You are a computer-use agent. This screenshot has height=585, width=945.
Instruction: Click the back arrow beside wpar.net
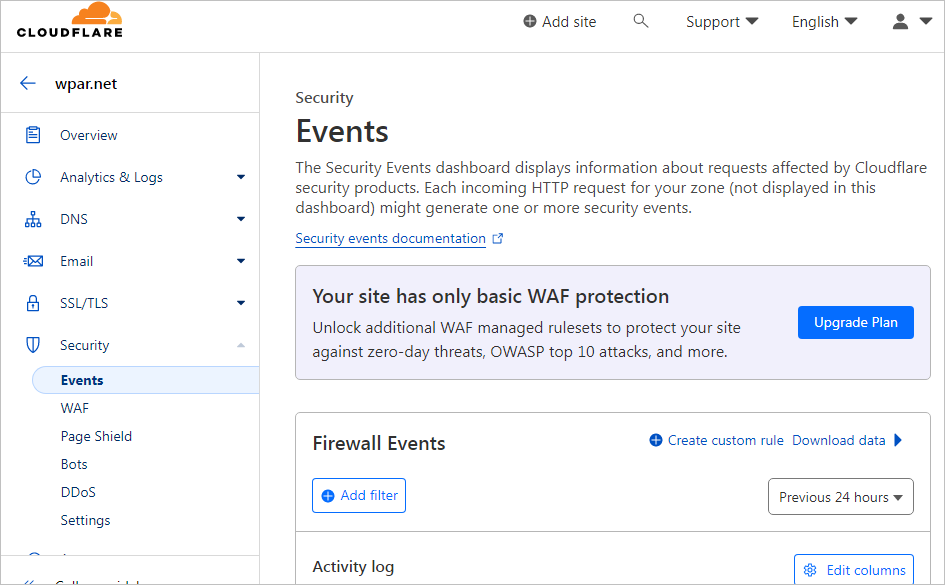click(x=28, y=84)
